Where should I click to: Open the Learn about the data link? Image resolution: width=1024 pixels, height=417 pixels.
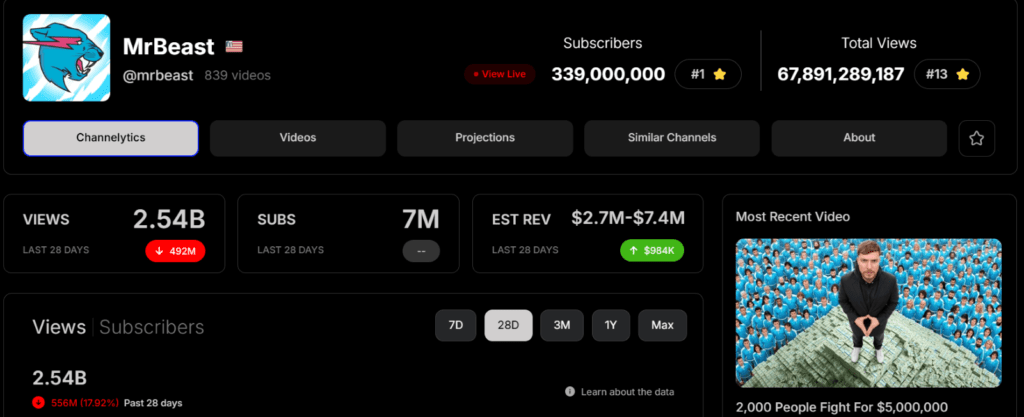pyautogui.click(x=627, y=392)
